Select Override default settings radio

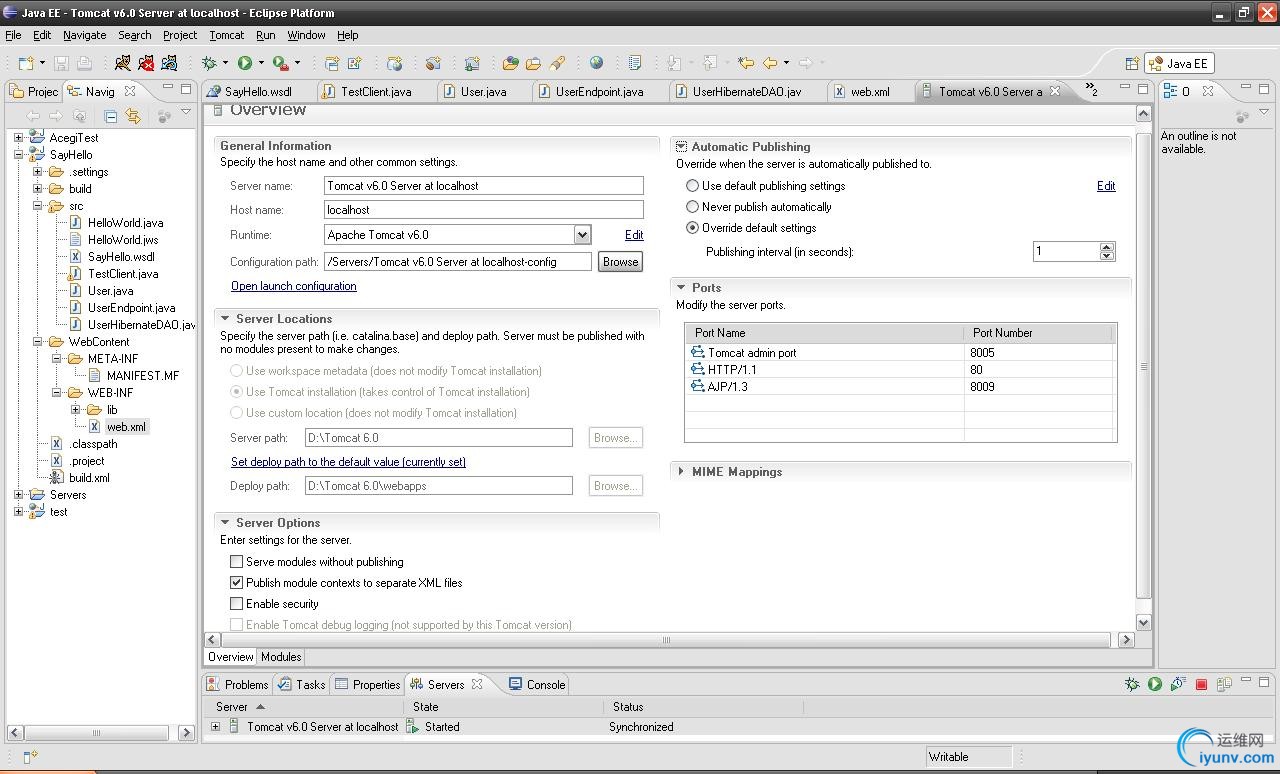[692, 228]
